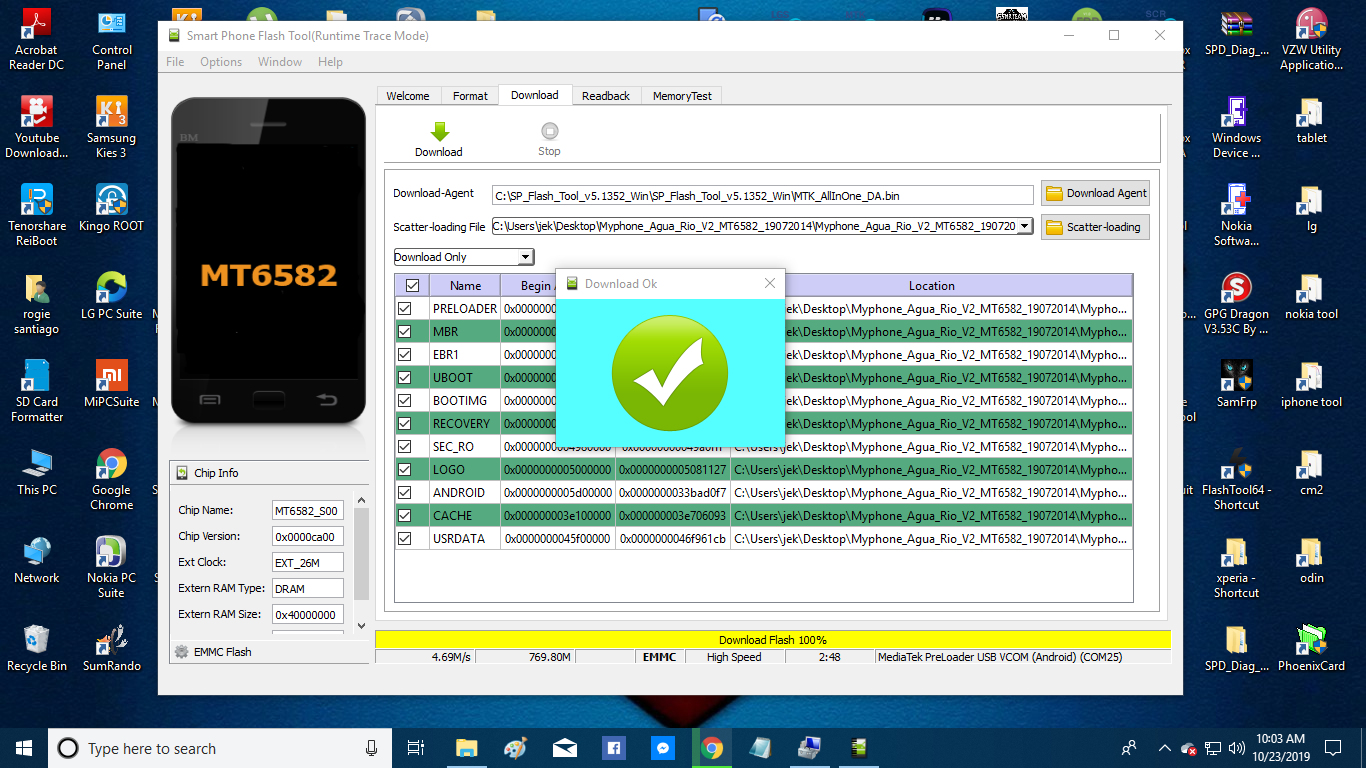
Task: Close the Download Ok dialog
Action: pyautogui.click(x=769, y=284)
